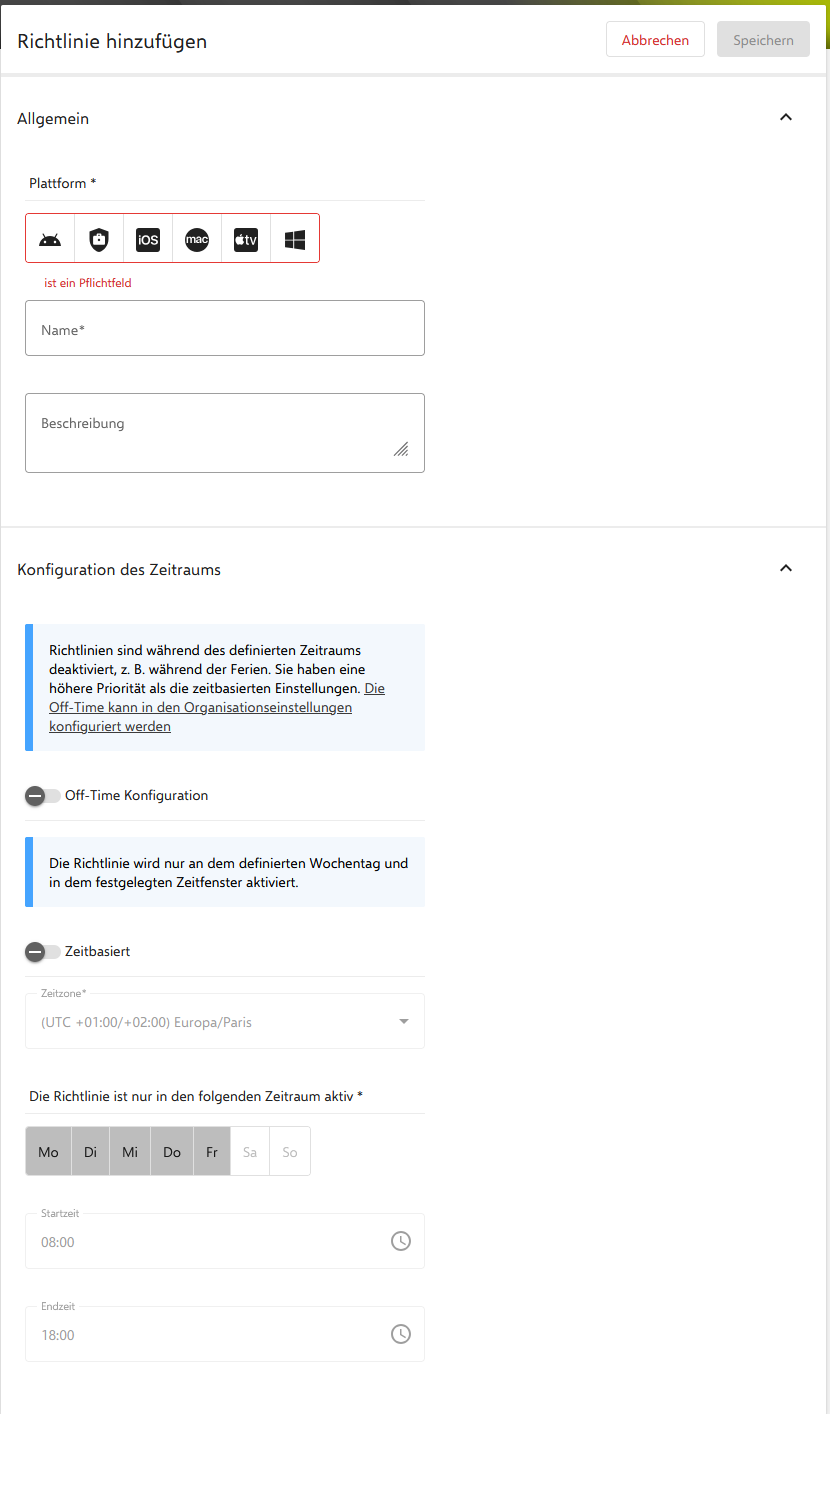Toggle the Sa weekday button
Viewport: 830px width, 1486px height.
[250, 1152]
